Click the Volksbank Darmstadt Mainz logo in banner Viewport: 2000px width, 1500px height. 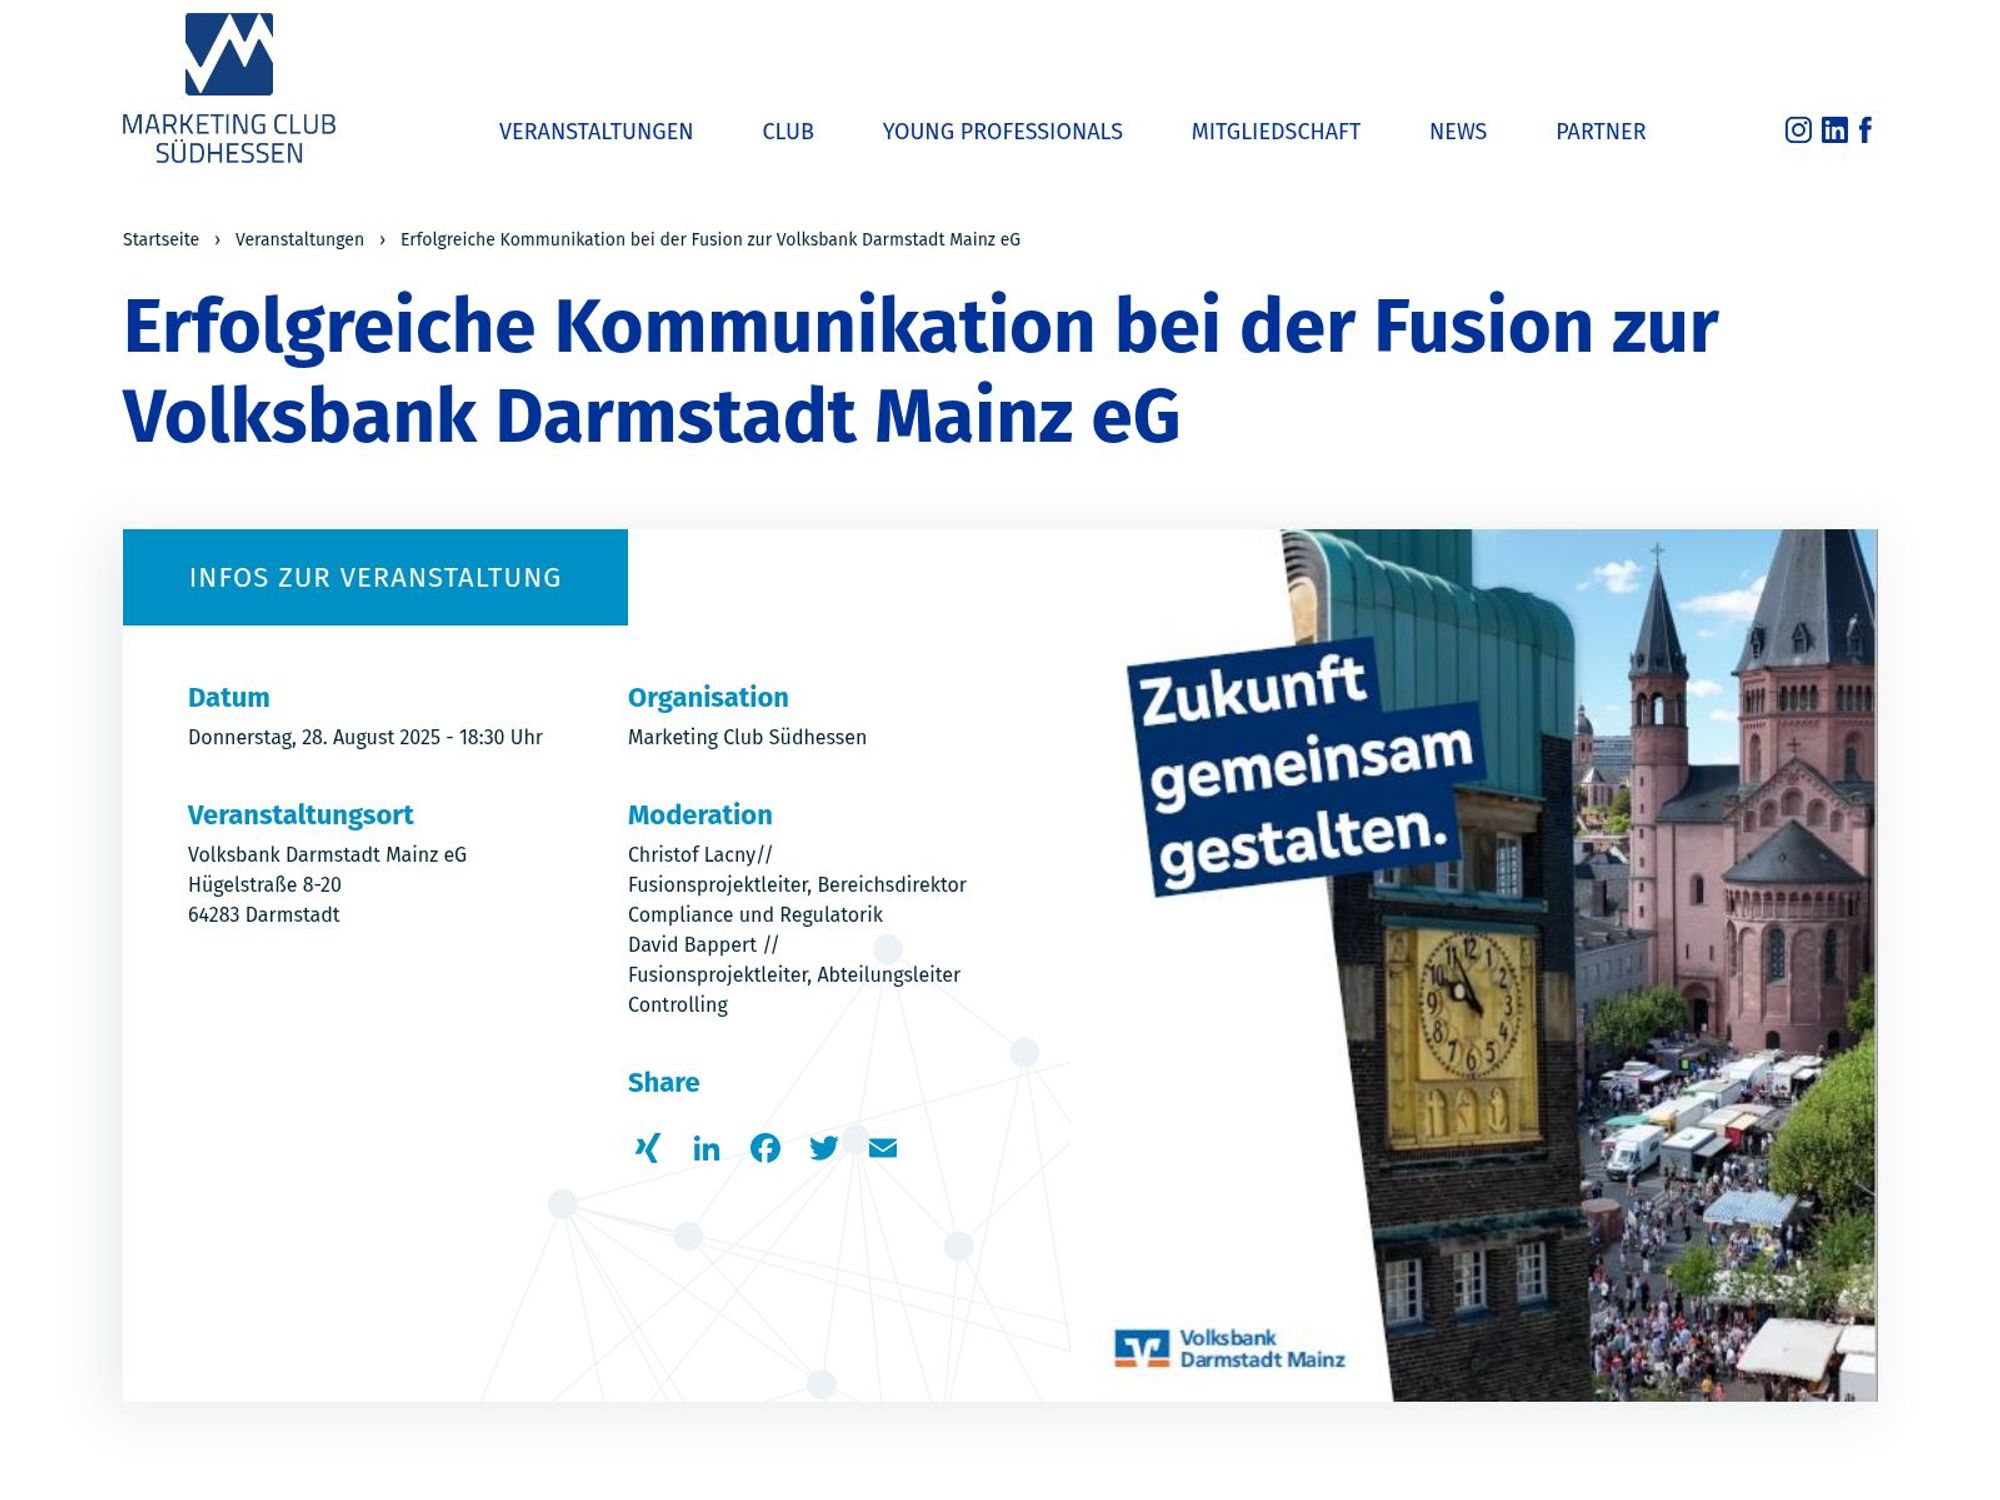tap(1230, 1348)
